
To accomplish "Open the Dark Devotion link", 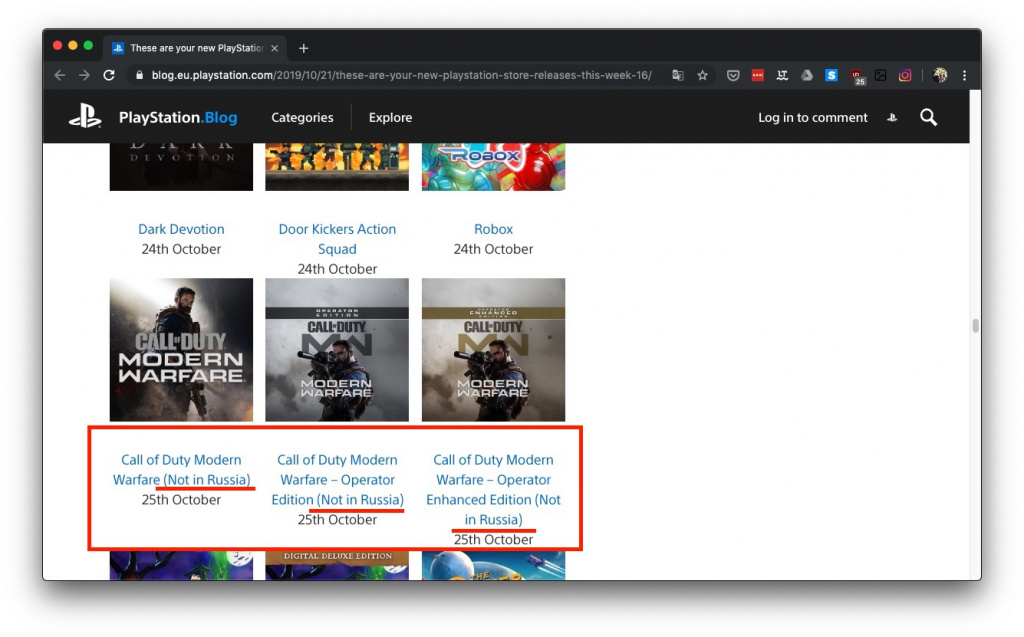I will tap(181, 229).
